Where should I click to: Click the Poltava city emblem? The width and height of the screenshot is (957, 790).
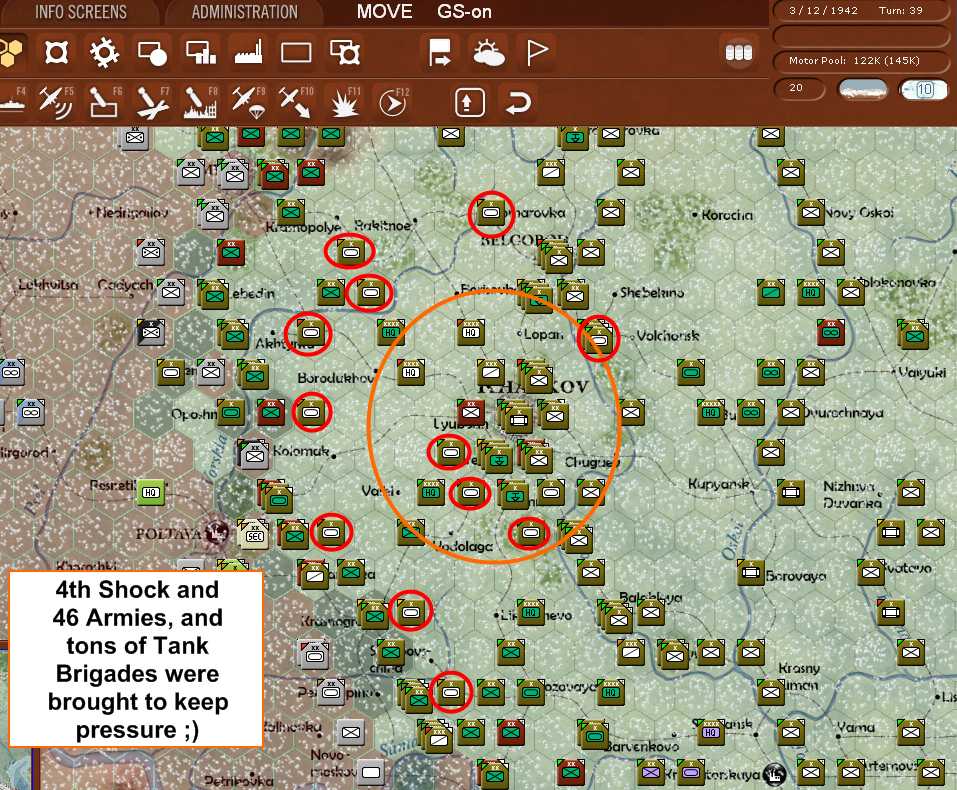coord(216,532)
